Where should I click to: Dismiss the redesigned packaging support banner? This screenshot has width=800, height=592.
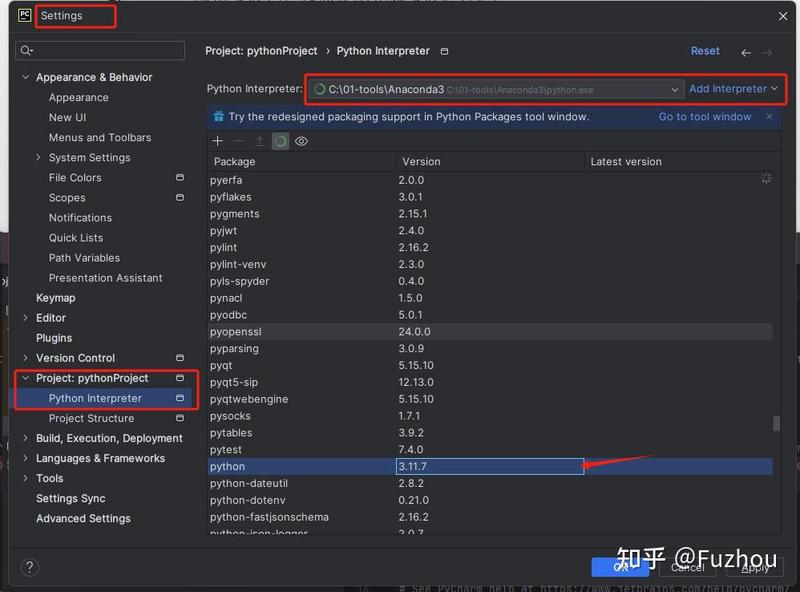click(x=769, y=116)
